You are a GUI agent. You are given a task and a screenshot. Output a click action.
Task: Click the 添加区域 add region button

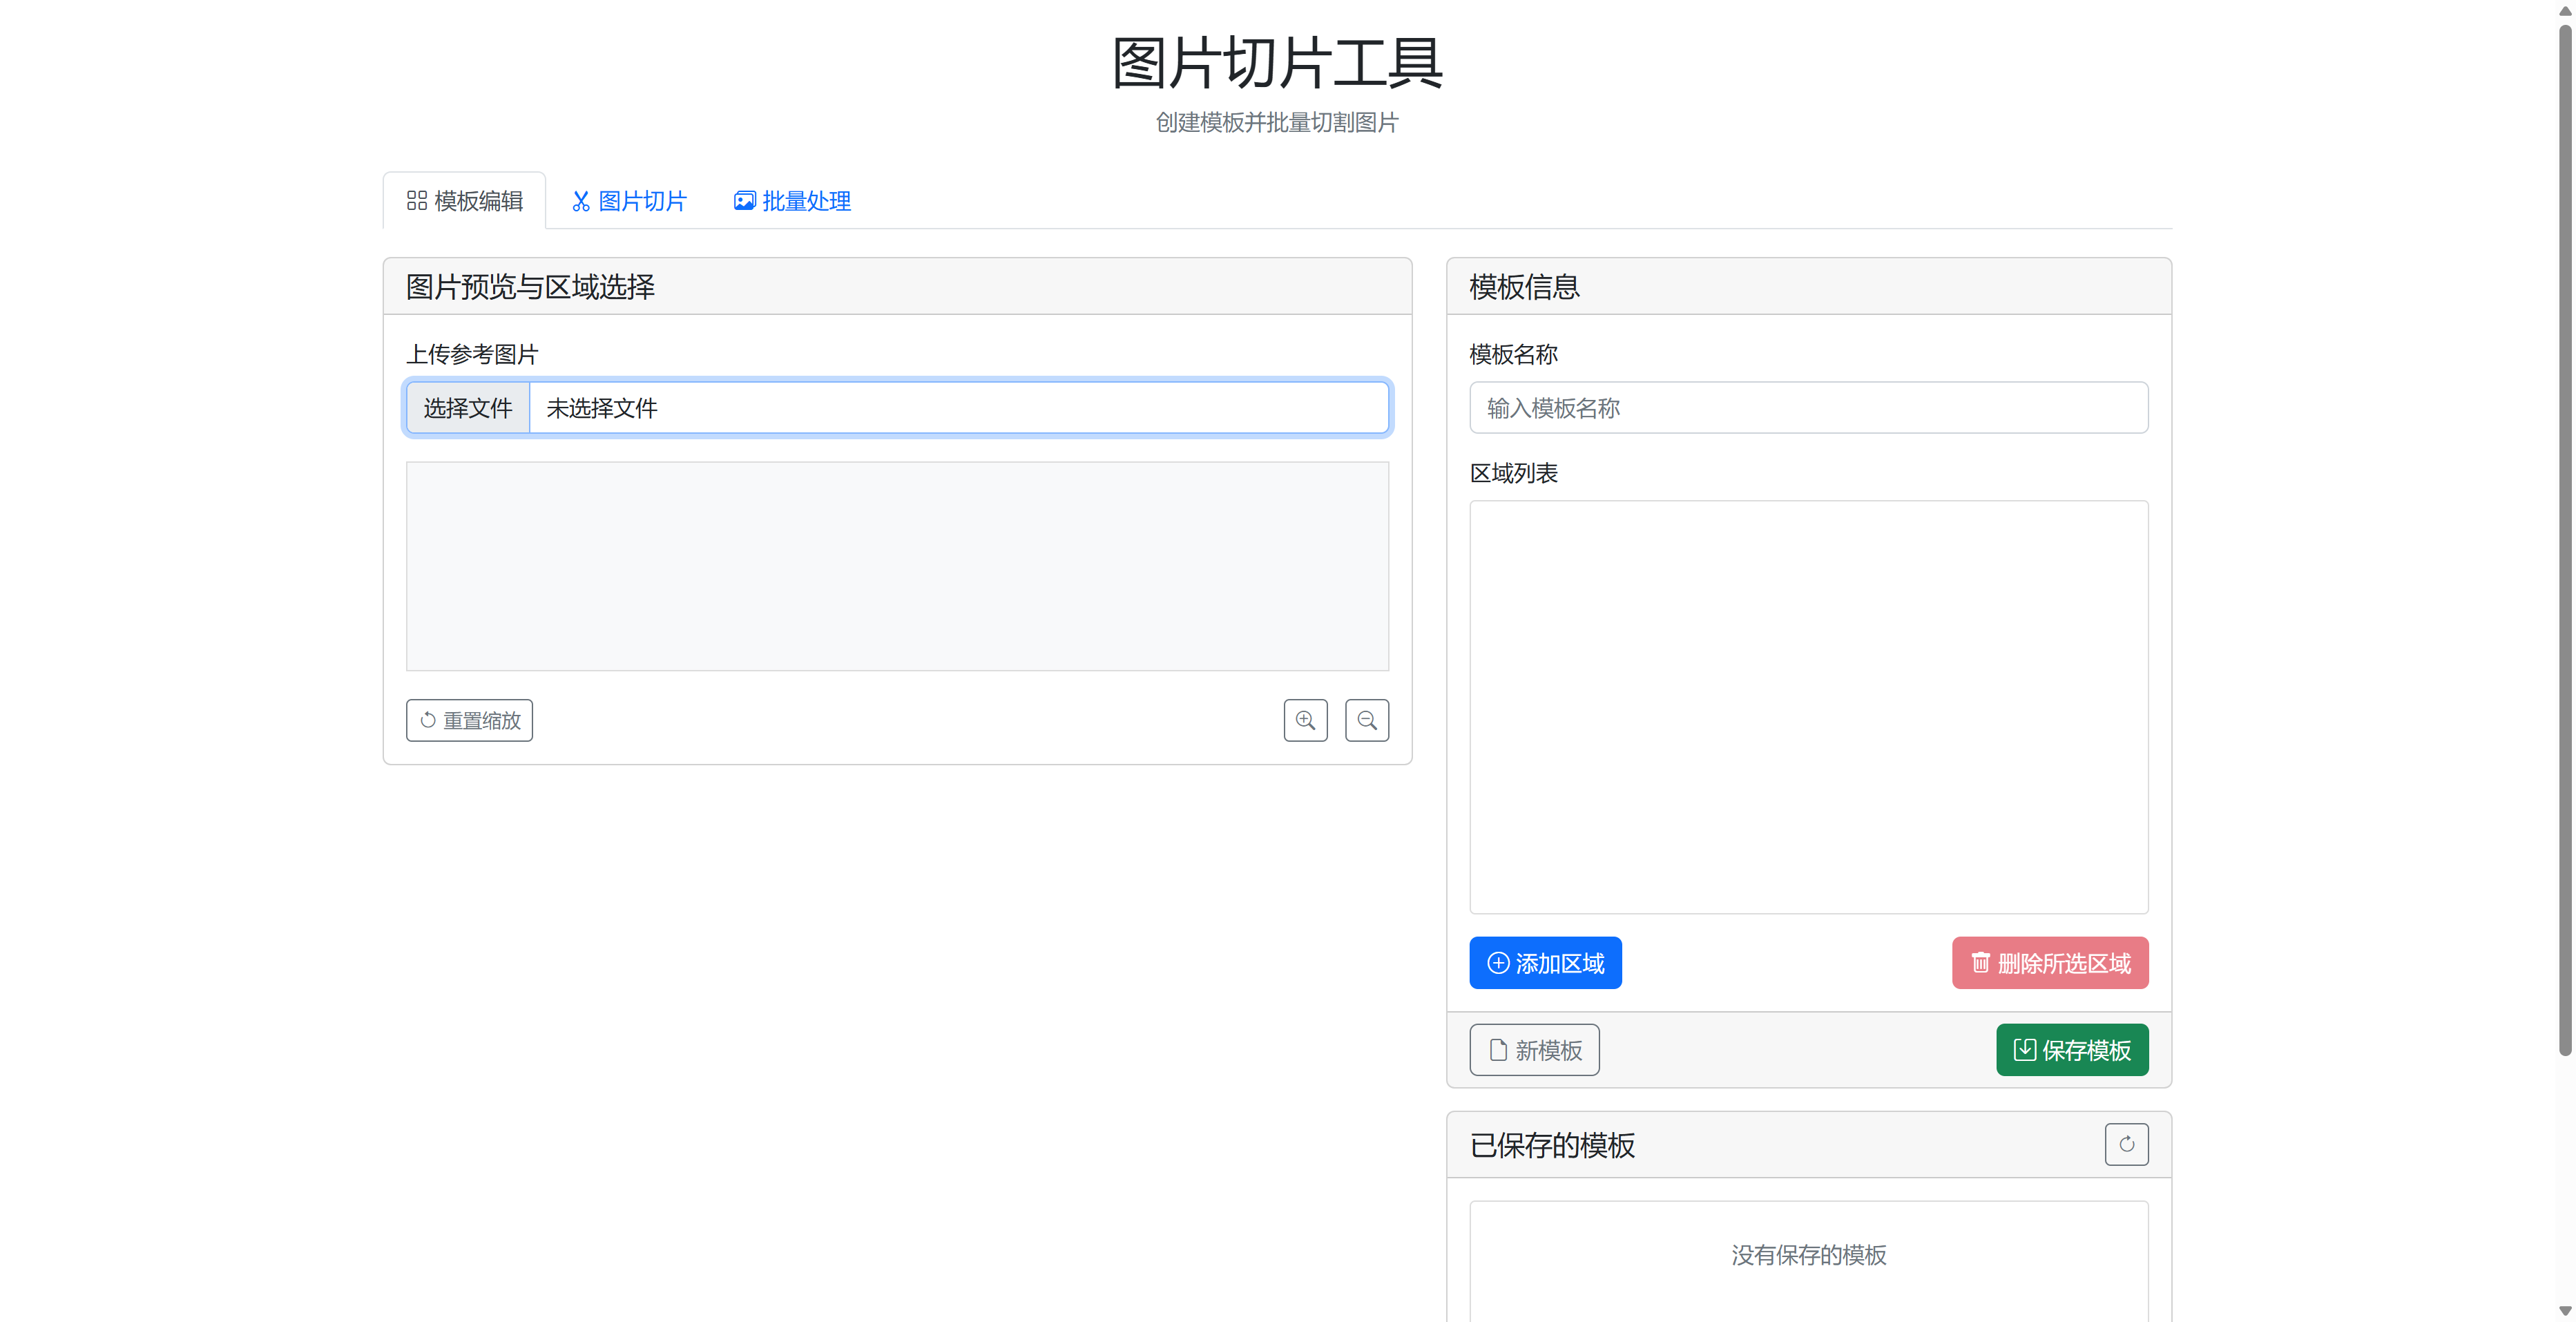click(1544, 963)
